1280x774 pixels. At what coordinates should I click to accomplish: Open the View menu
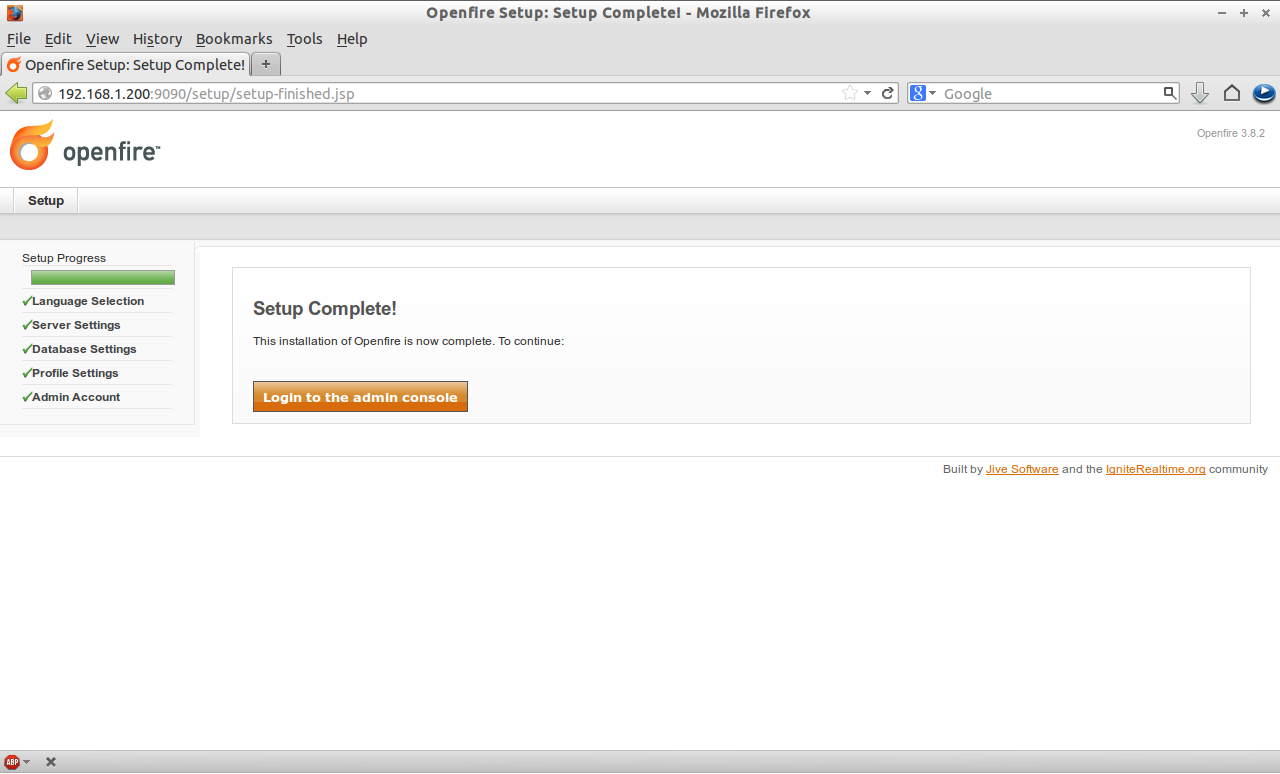[x=102, y=39]
